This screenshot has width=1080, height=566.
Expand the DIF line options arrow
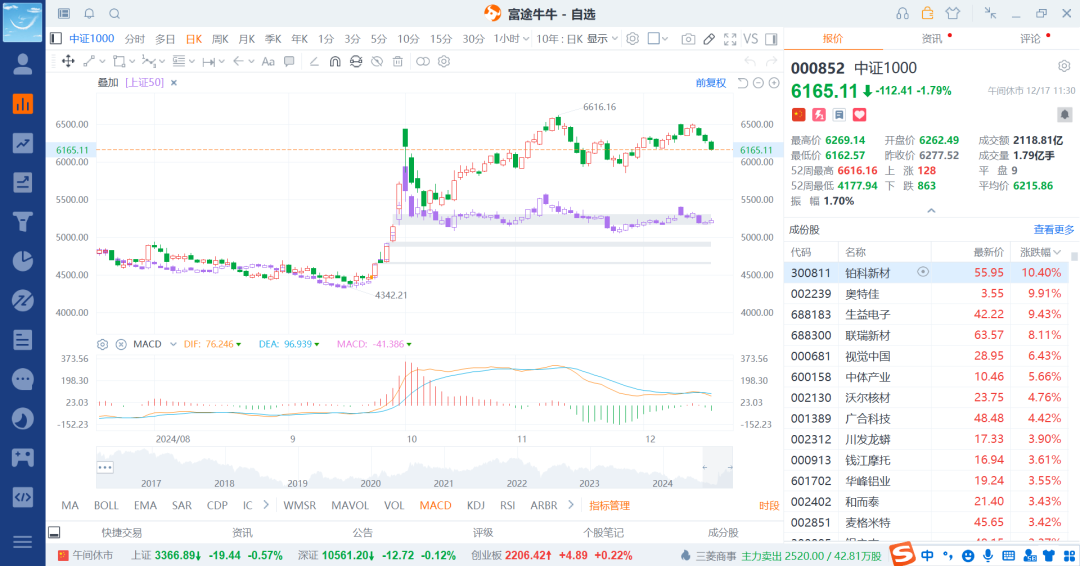(239, 344)
